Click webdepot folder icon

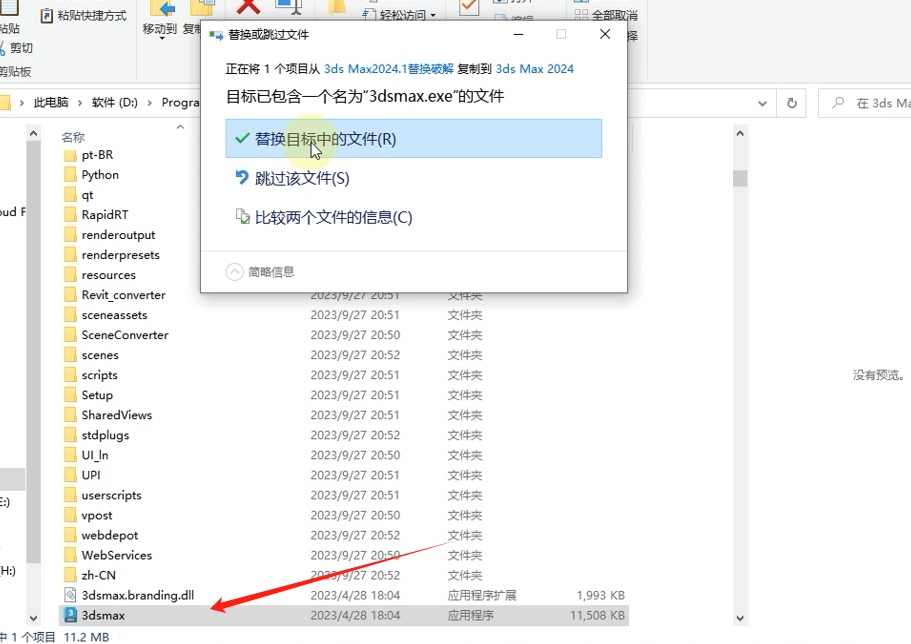pos(70,535)
